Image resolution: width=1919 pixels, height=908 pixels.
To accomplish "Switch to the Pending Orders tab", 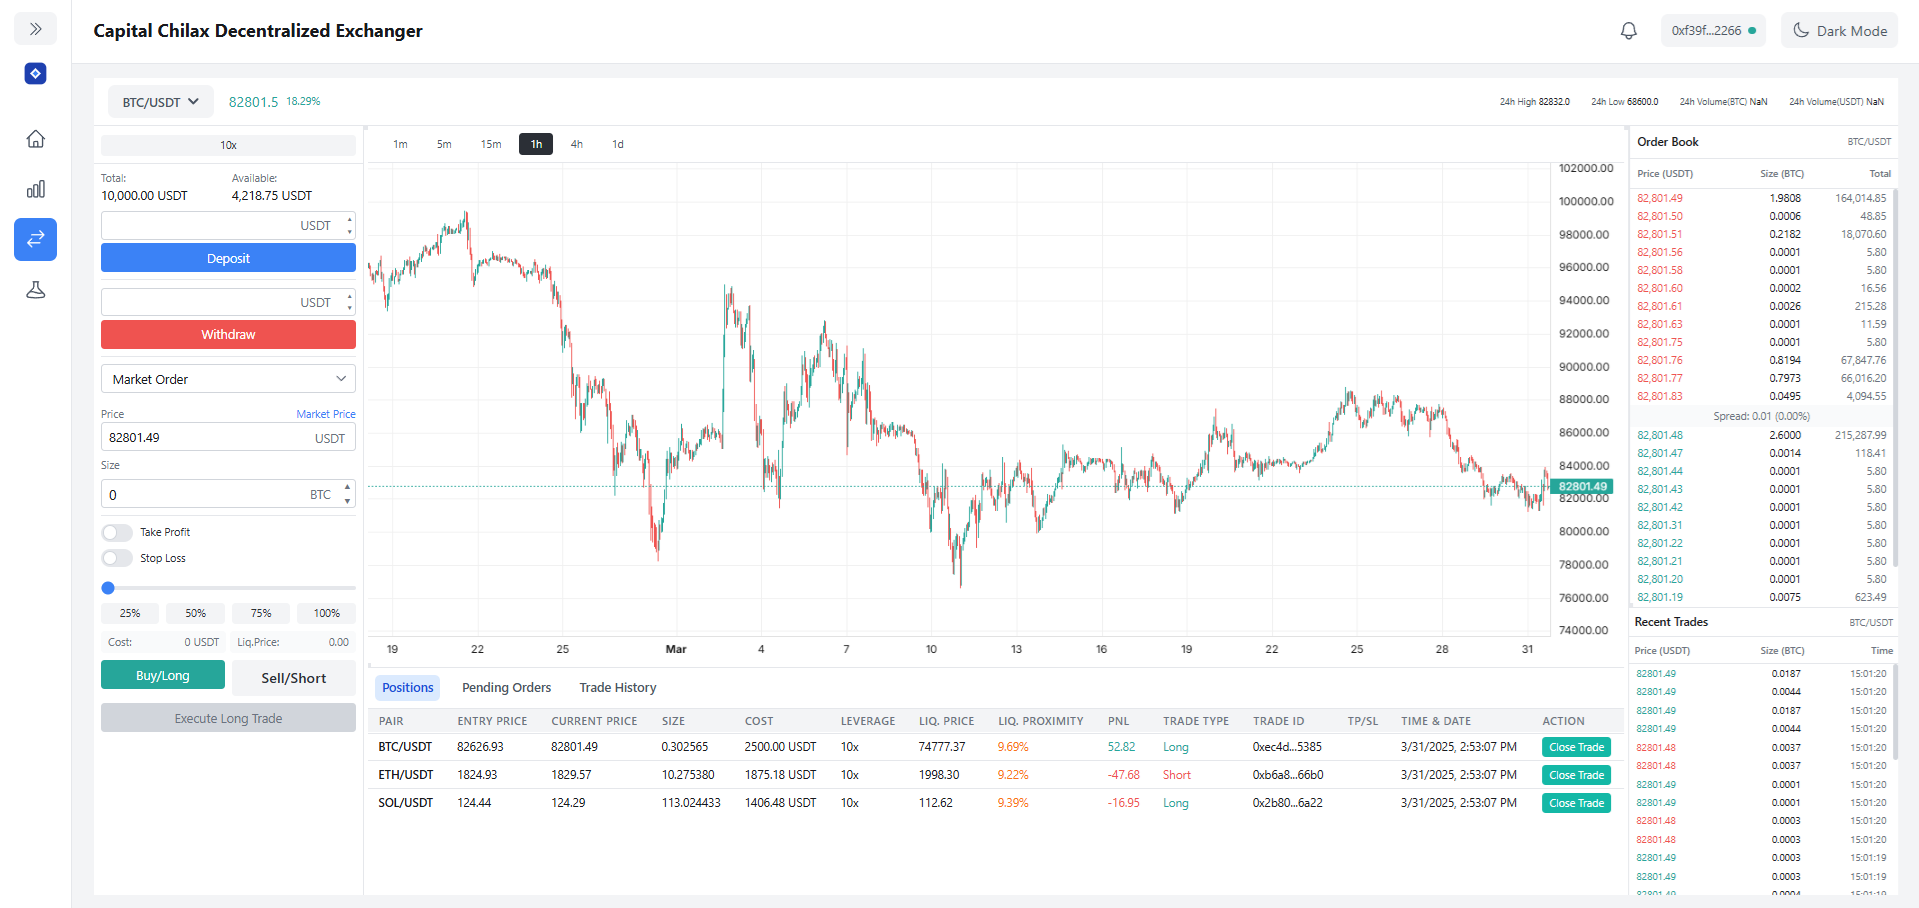I will coord(506,687).
